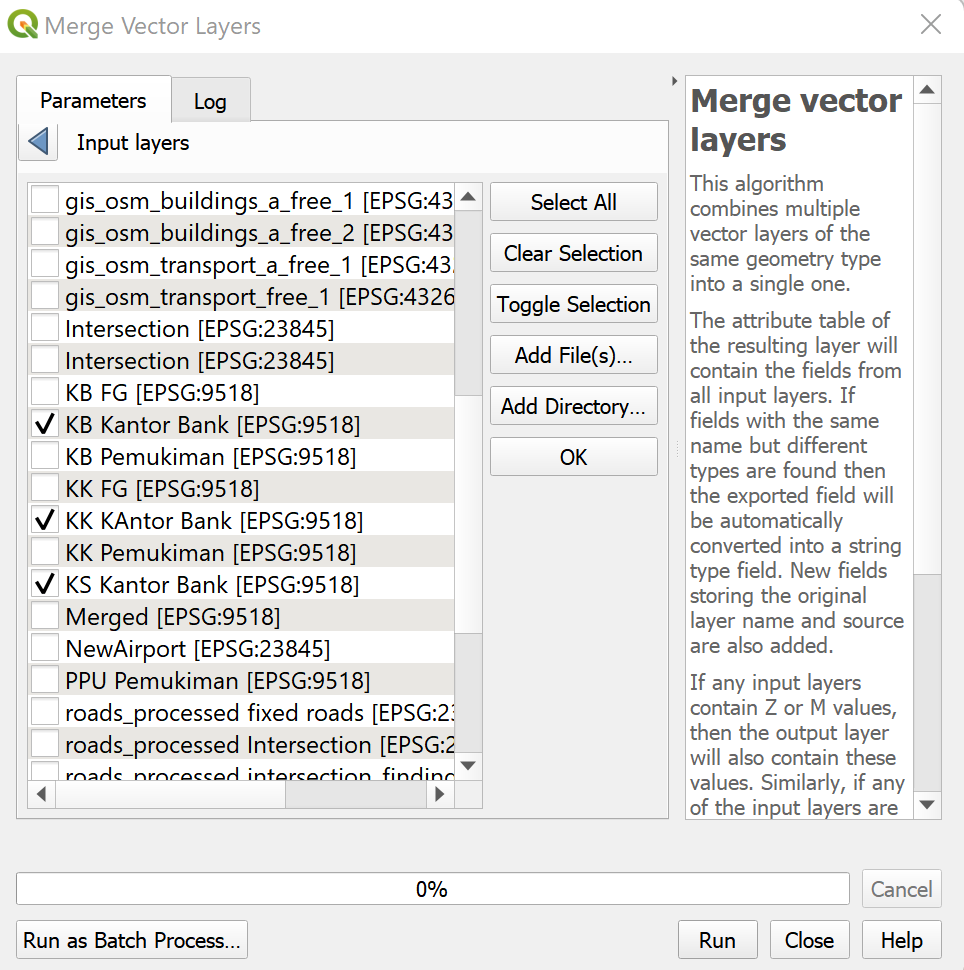Uncheck the KB Kantor Bank layer
This screenshot has height=970, width=964.
[x=44, y=425]
